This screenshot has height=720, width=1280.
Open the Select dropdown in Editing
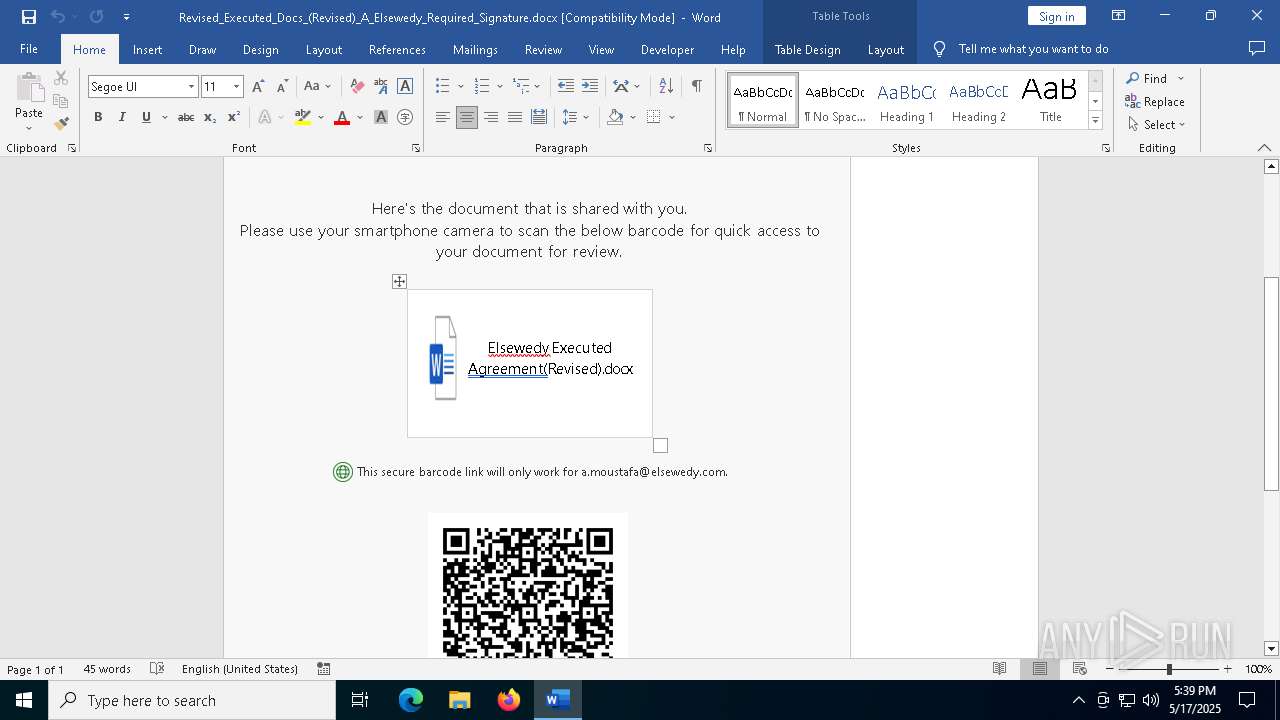click(x=1156, y=125)
